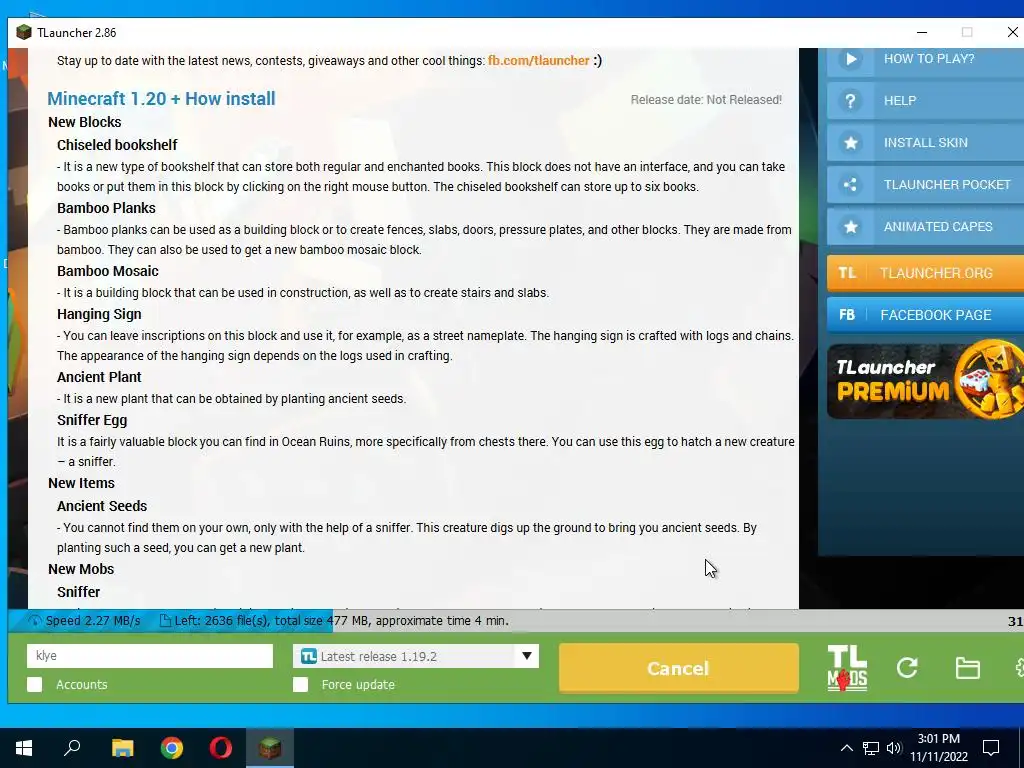Open the notification center icon
Screen dimensions: 1024x768
click(x=991, y=748)
